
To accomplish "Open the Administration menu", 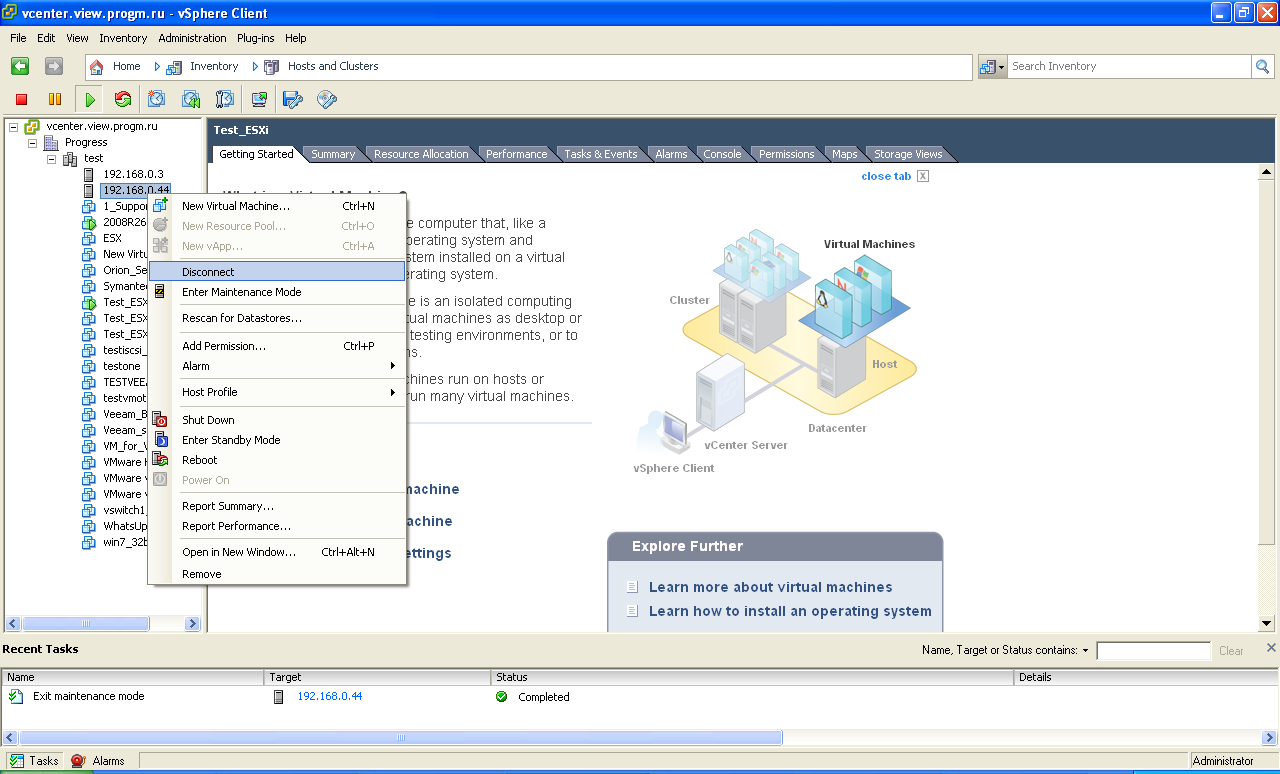I will pos(192,38).
